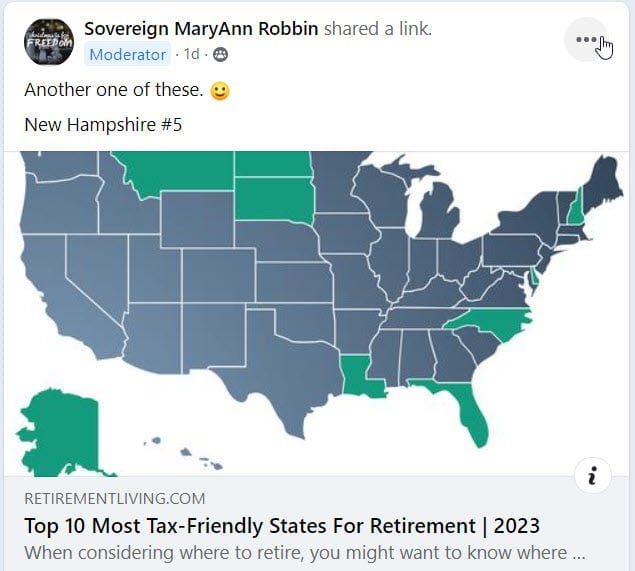Click the smiley emoji in the post

click(x=220, y=91)
